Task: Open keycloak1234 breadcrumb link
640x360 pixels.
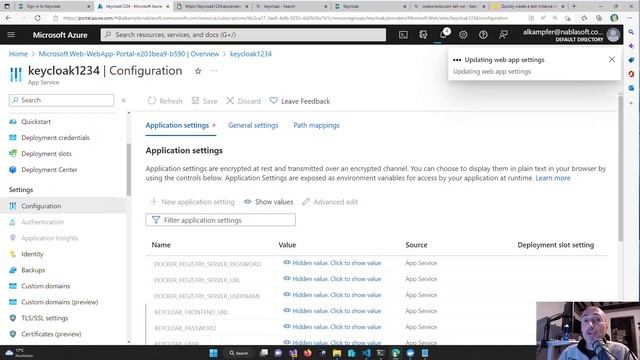Action: [251, 54]
